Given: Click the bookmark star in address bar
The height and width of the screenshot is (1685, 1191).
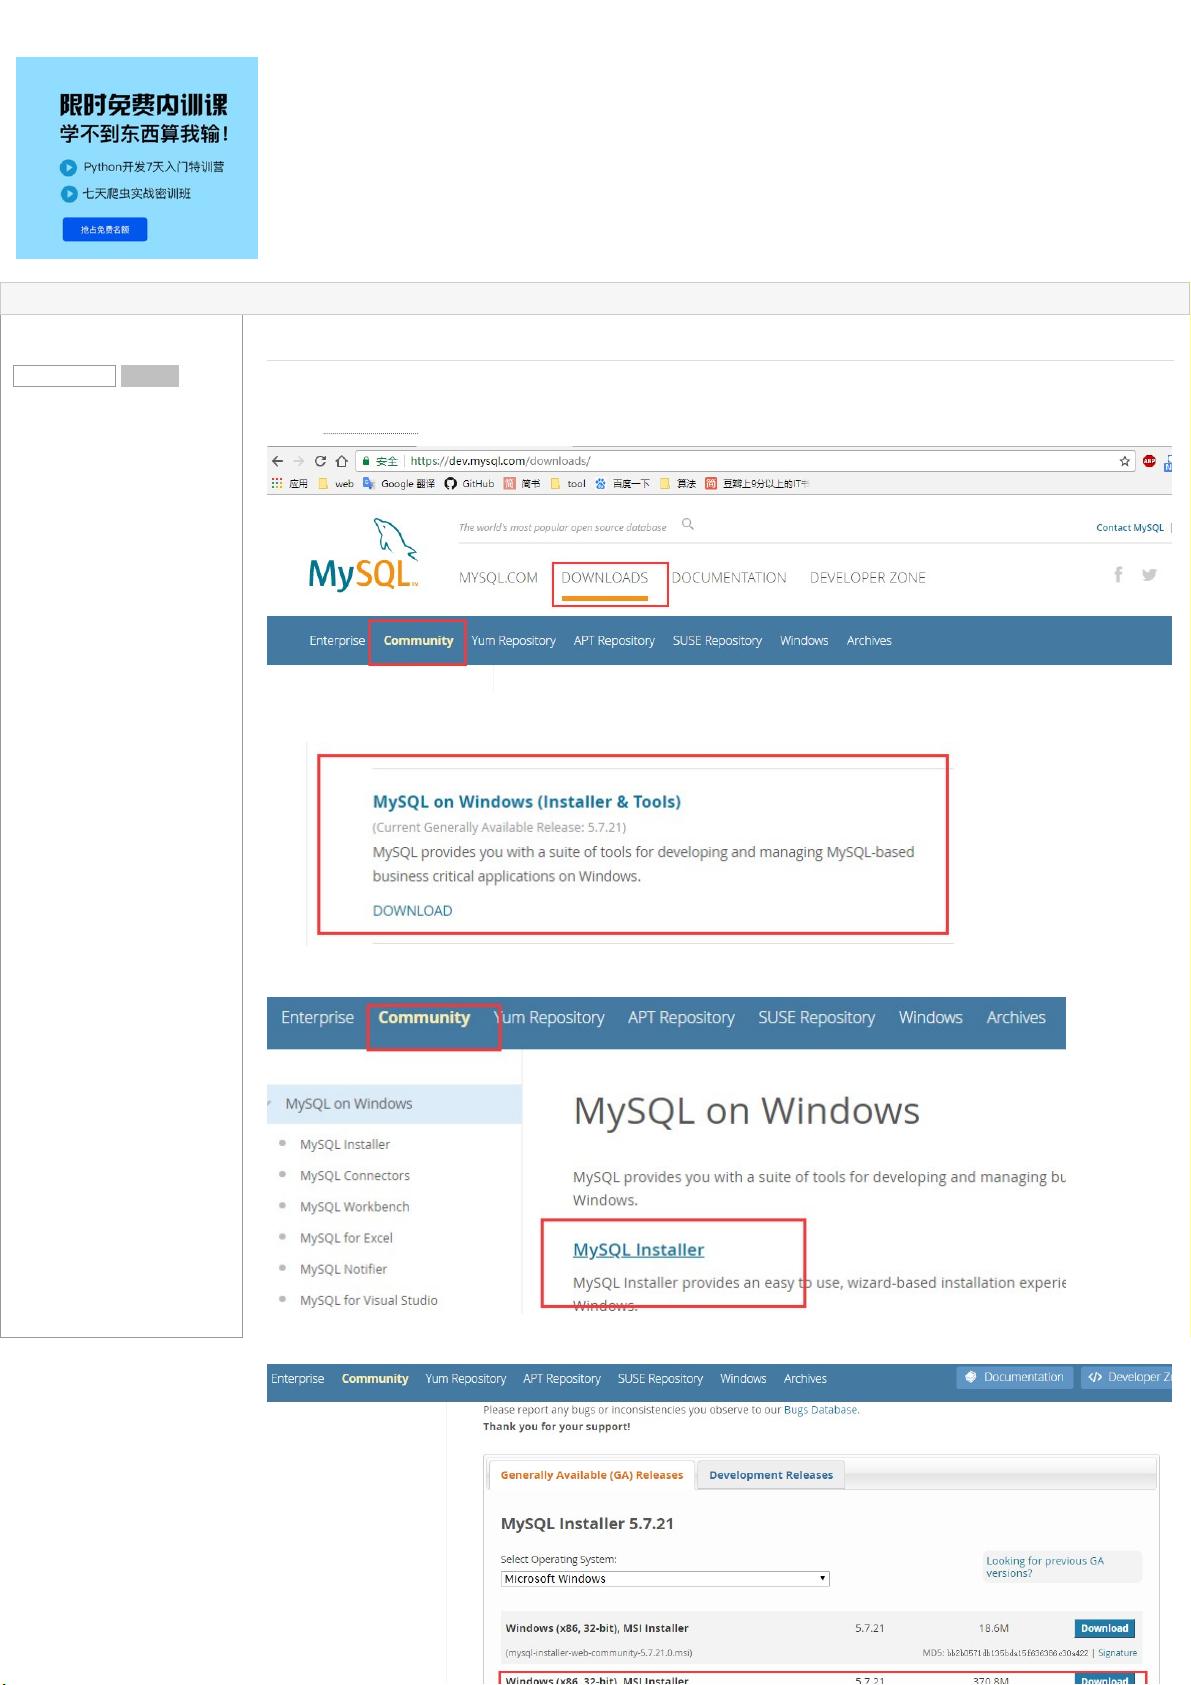Looking at the screenshot, I should pos(1124,461).
